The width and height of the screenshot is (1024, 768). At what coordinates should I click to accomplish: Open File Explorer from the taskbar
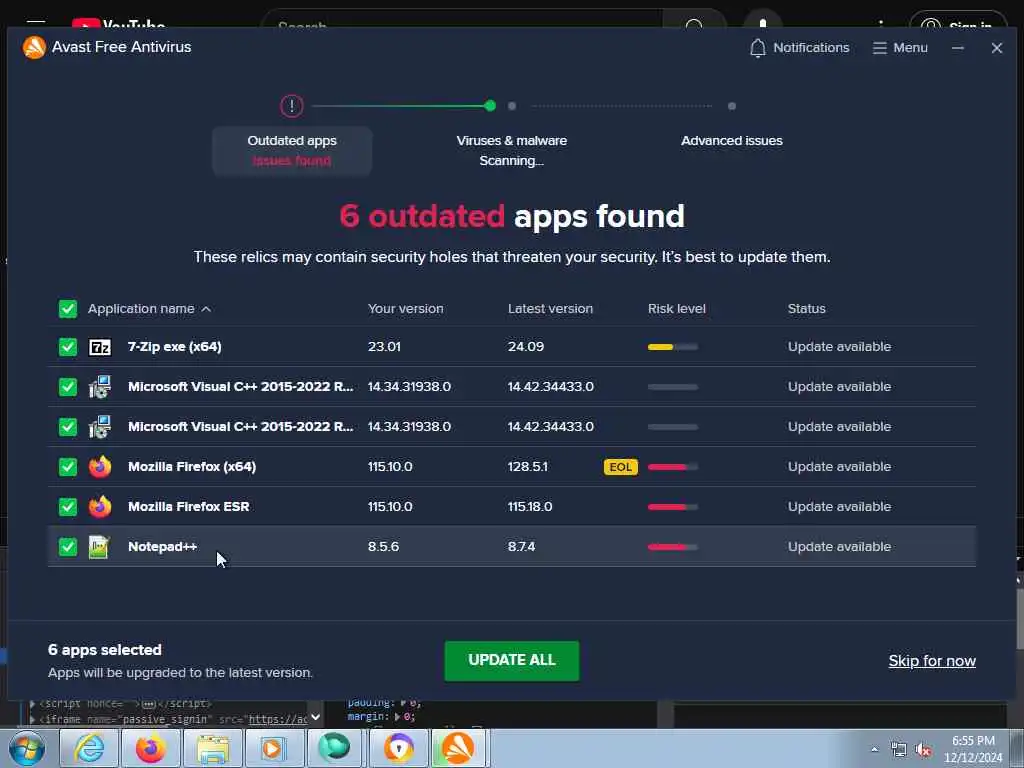click(x=213, y=748)
